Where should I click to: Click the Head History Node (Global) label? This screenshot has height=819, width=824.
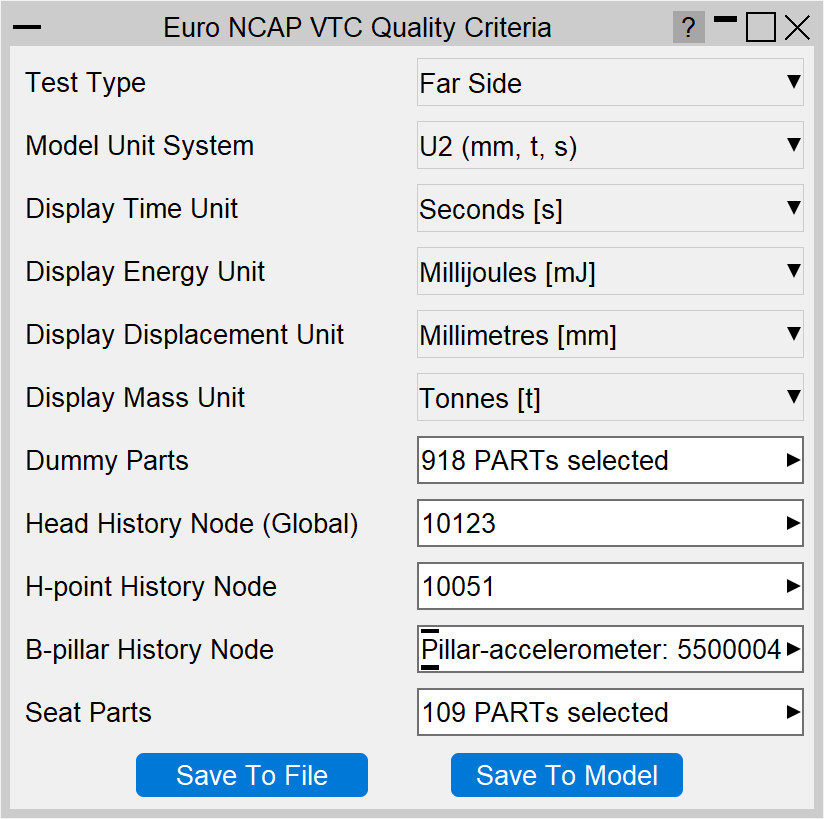click(192, 524)
